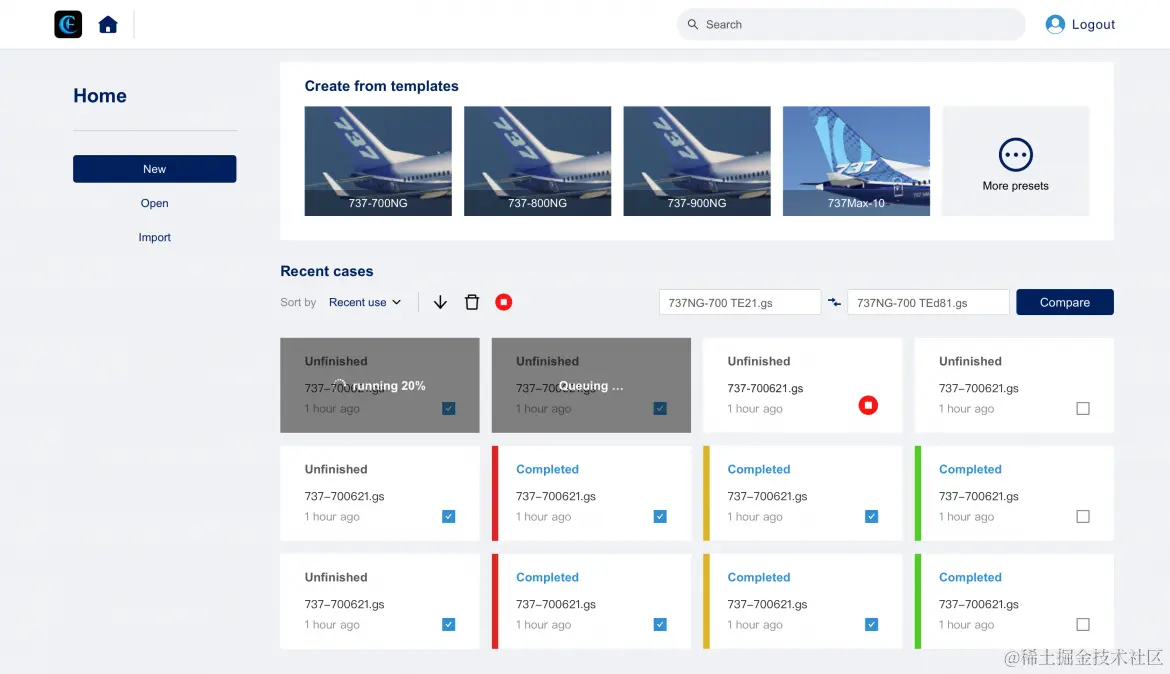Click the Logout link
The width and height of the screenshot is (1170, 674).
pyautogui.click(x=1093, y=25)
